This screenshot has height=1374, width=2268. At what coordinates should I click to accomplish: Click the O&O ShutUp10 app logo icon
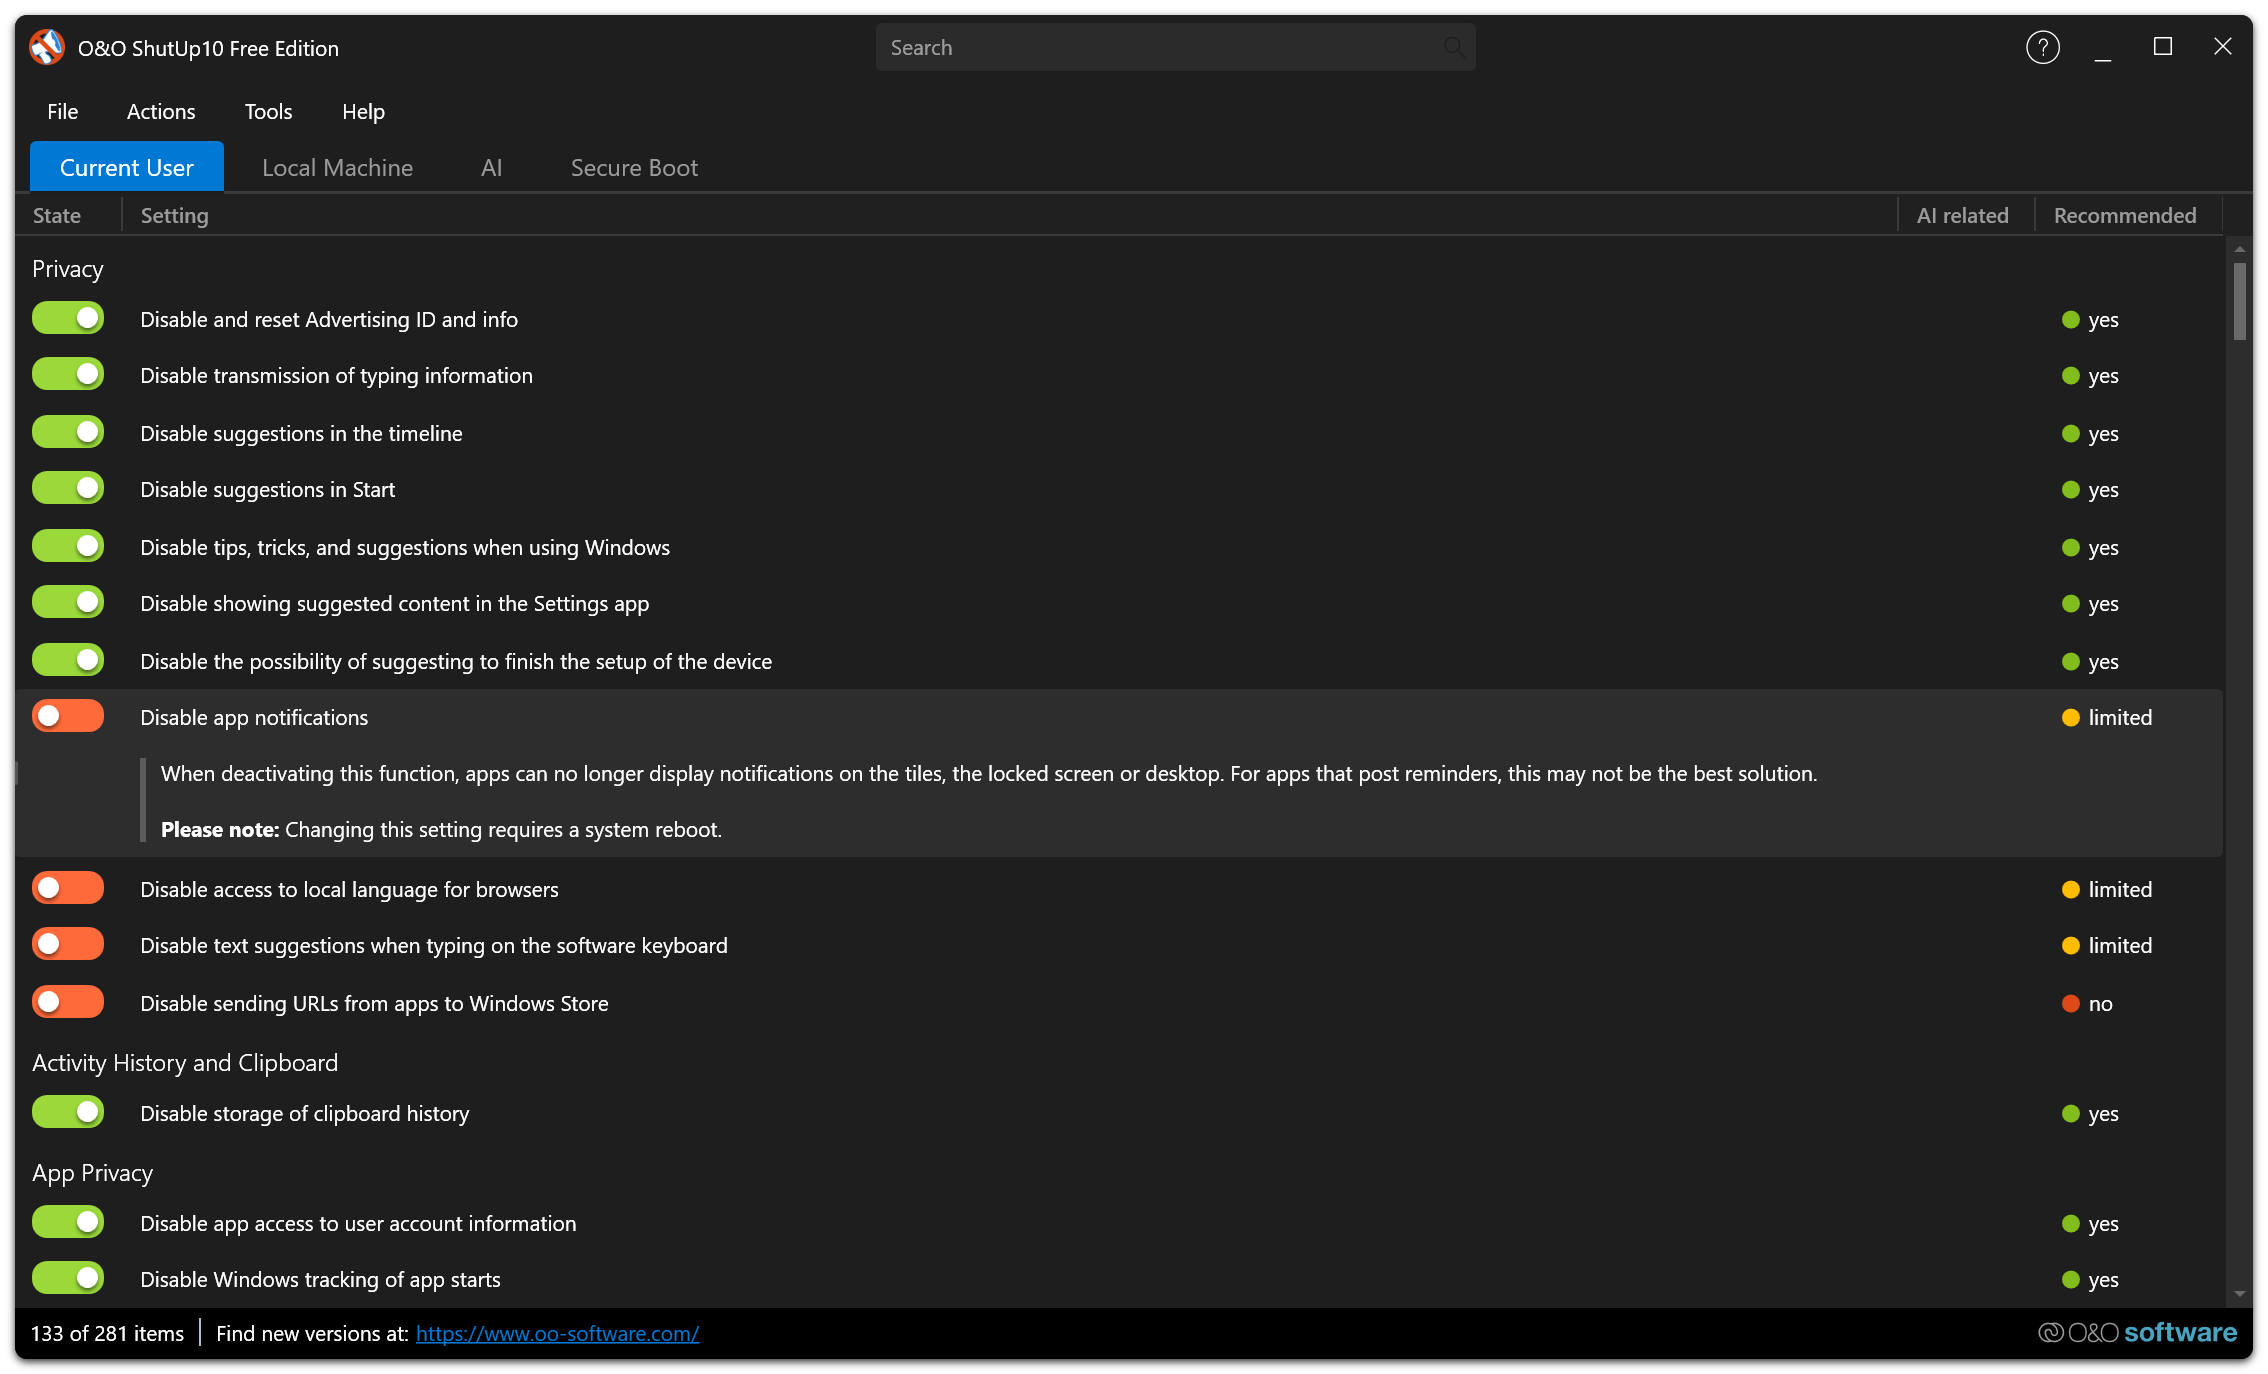click(47, 47)
